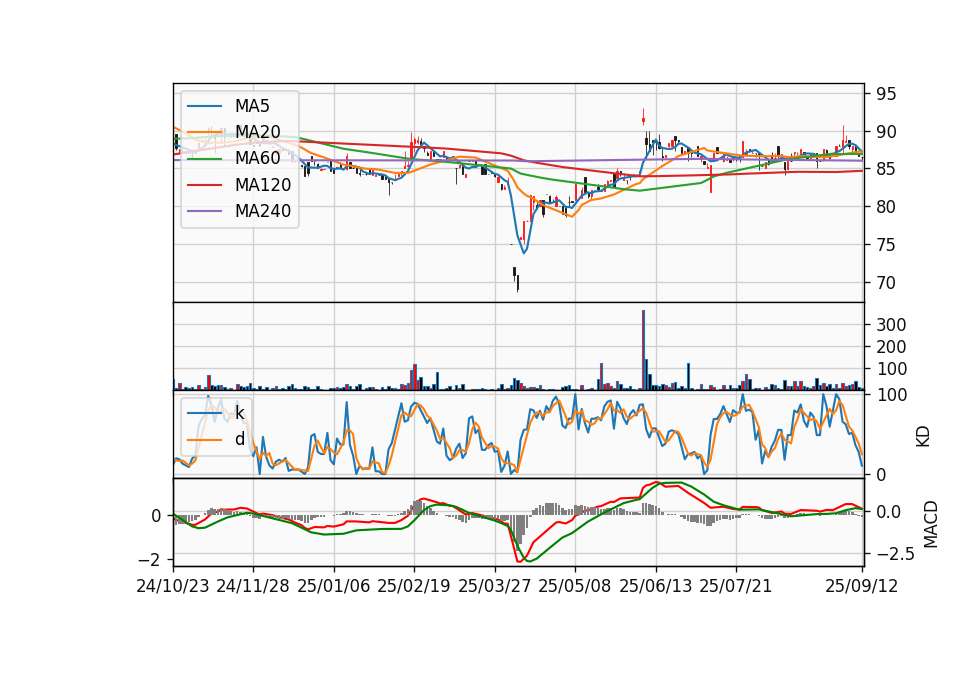
Task: Click the 24/10/23 date axis label
Action: (x=173, y=587)
